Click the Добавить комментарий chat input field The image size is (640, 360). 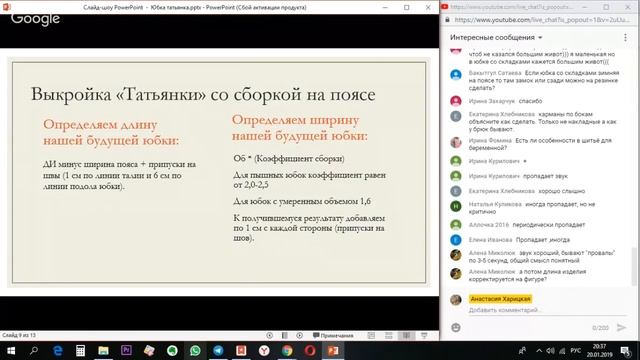tap(547, 310)
